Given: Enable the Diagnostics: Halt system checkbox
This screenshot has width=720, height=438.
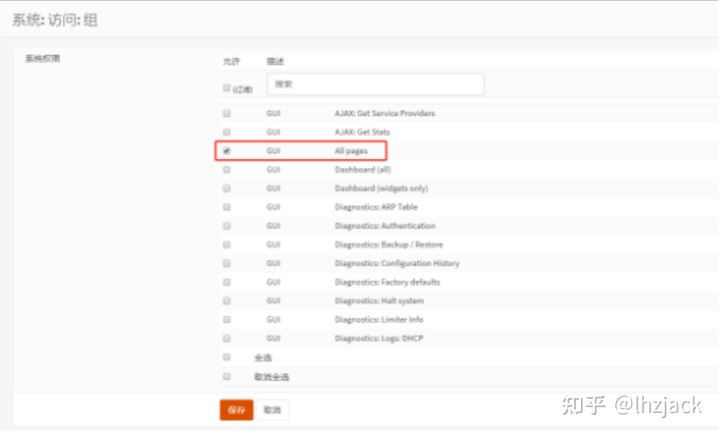Looking at the screenshot, I should pyautogui.click(x=226, y=301).
